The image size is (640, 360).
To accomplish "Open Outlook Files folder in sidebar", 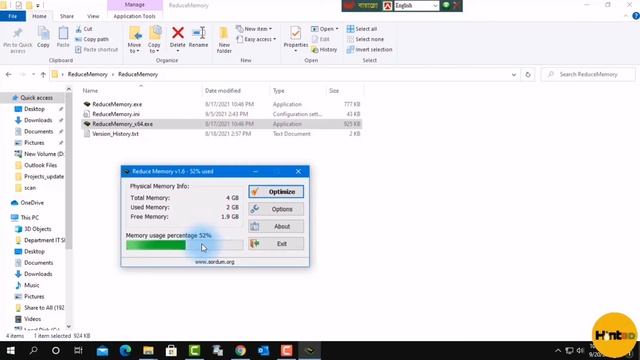I will [40, 165].
